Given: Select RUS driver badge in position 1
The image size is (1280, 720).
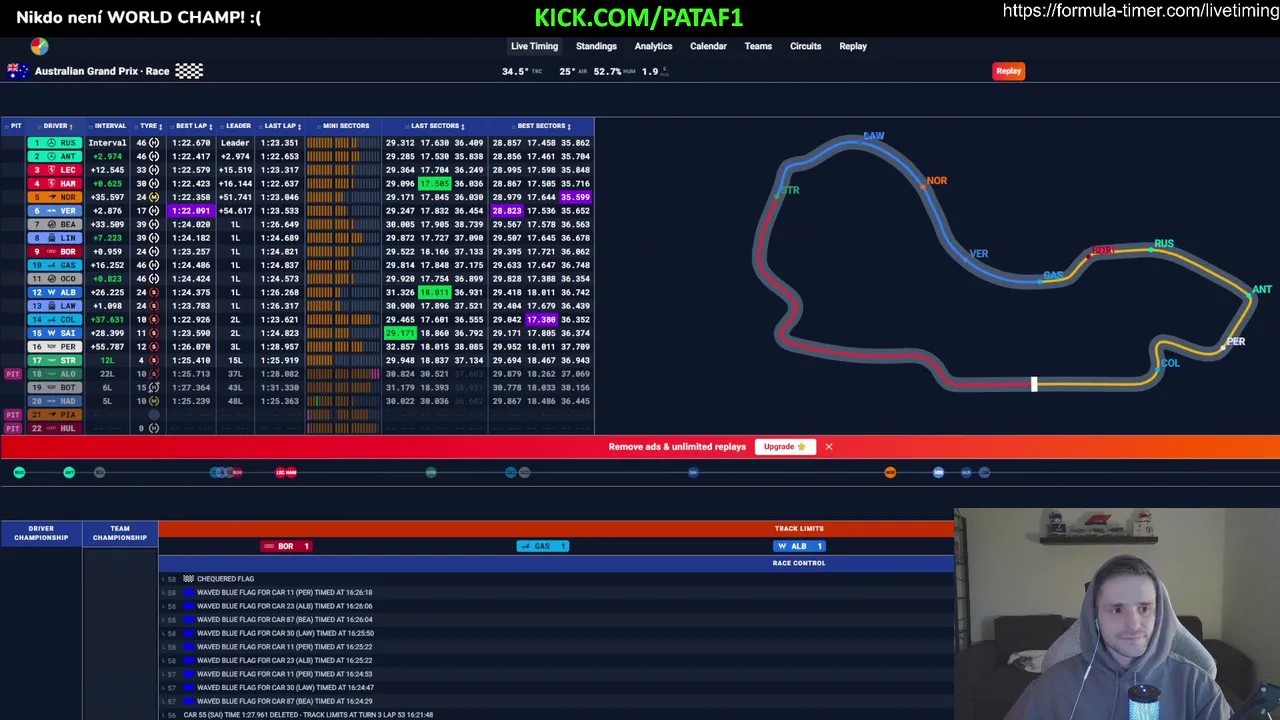Looking at the screenshot, I should [55, 143].
